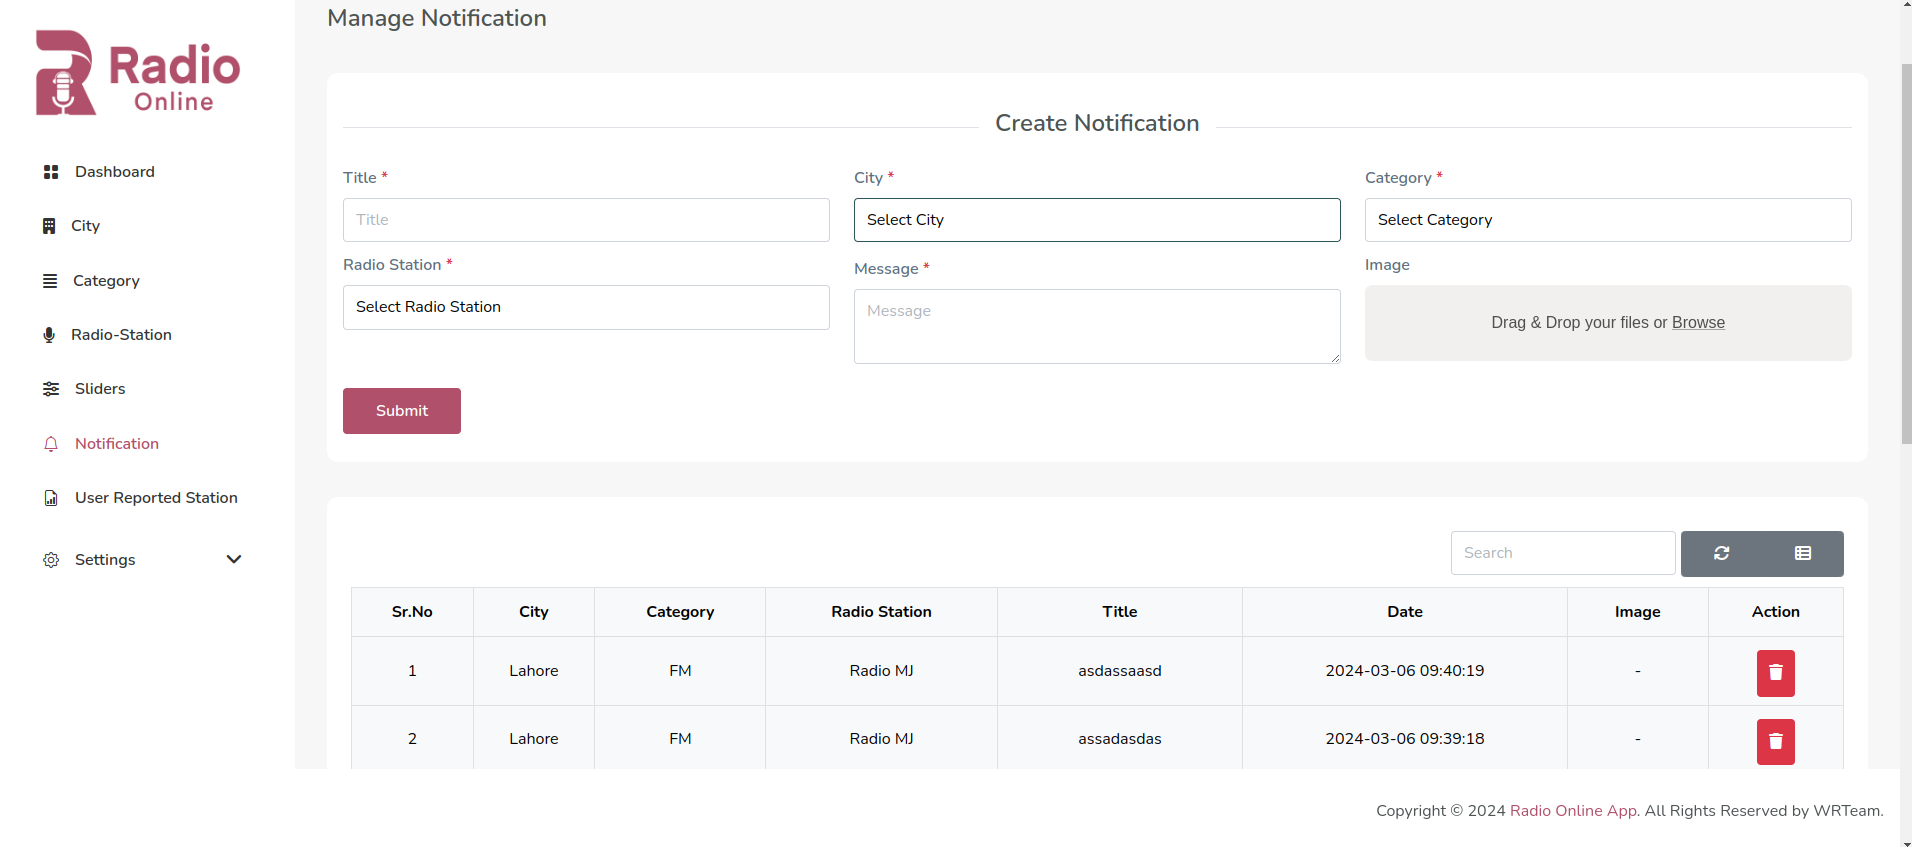Open the Radio Online App footer link
The width and height of the screenshot is (1912, 847).
tap(1573, 811)
